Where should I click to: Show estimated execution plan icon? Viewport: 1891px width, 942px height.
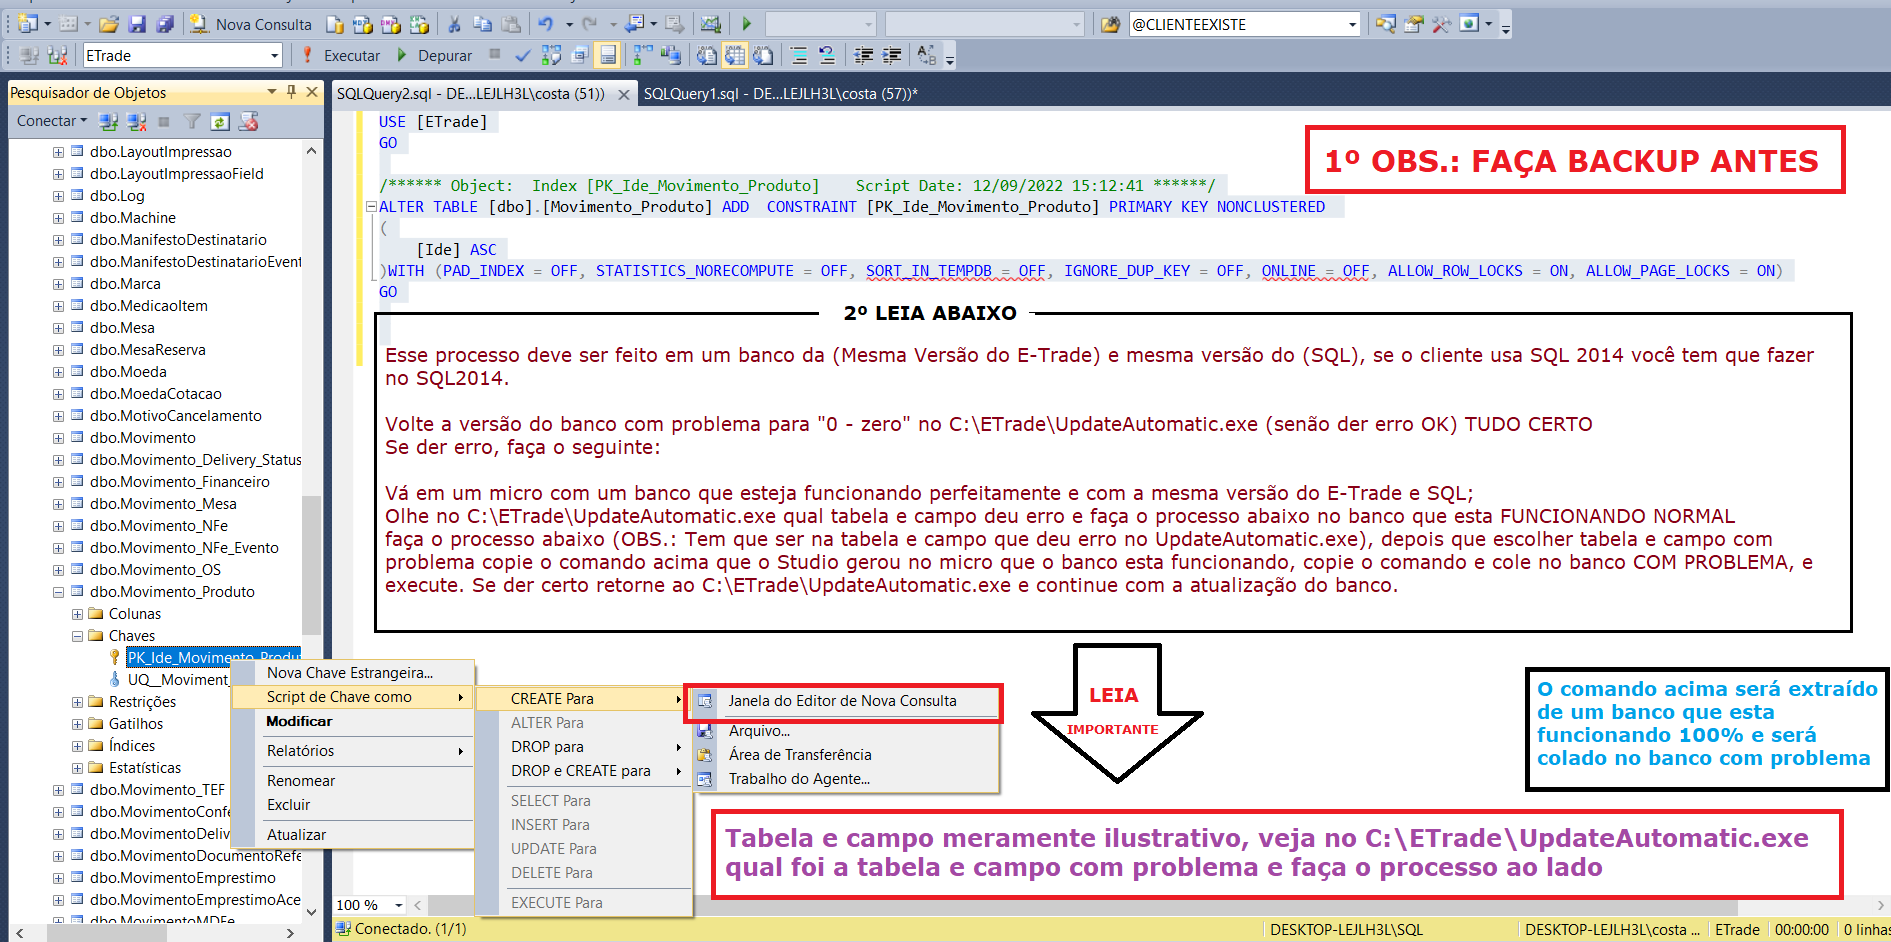point(551,56)
